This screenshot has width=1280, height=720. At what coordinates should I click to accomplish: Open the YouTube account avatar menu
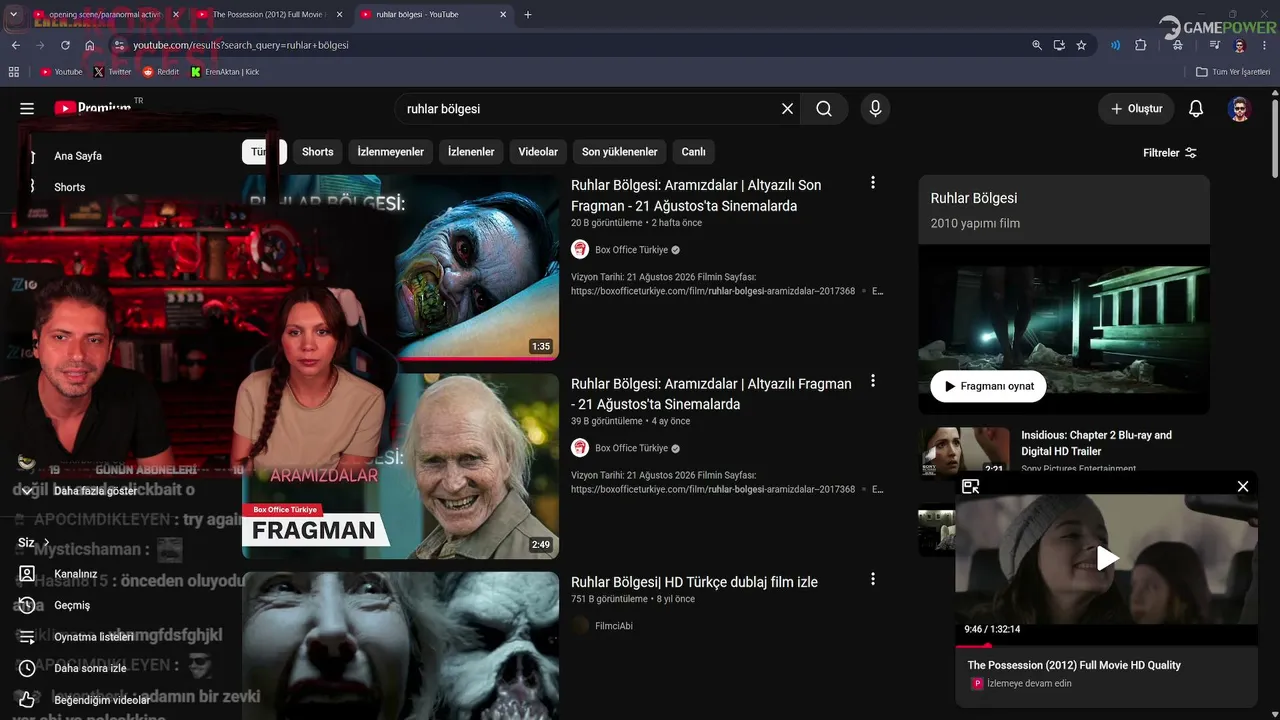pos(1239,109)
